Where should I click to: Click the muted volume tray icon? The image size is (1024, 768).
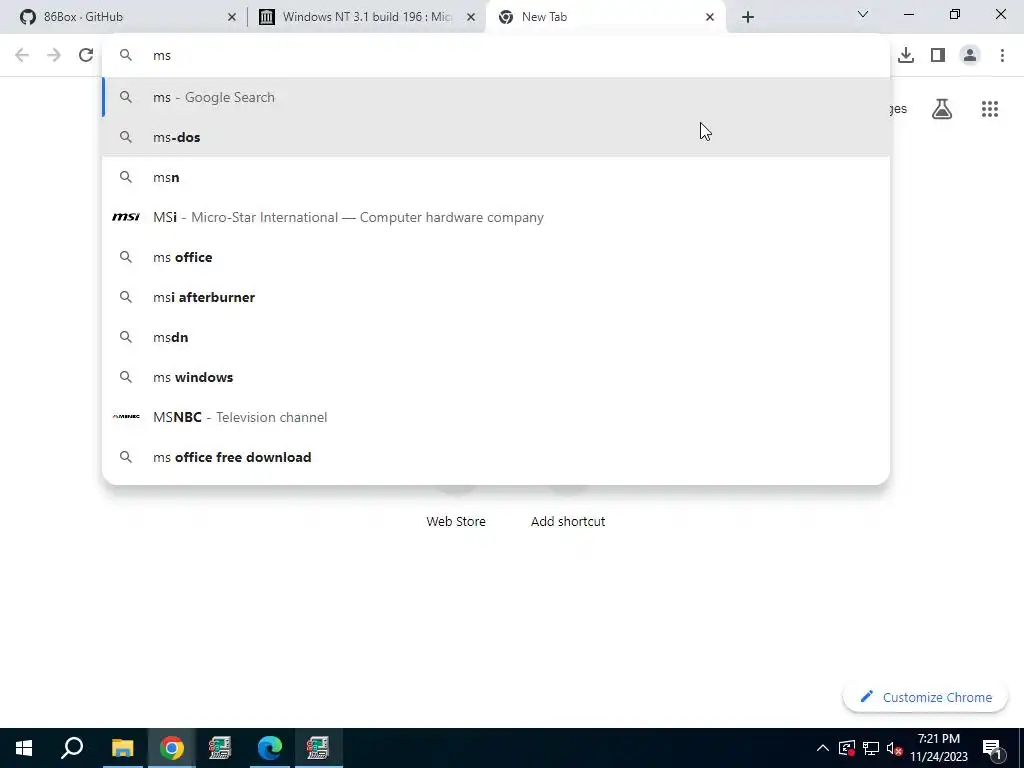(x=894, y=748)
